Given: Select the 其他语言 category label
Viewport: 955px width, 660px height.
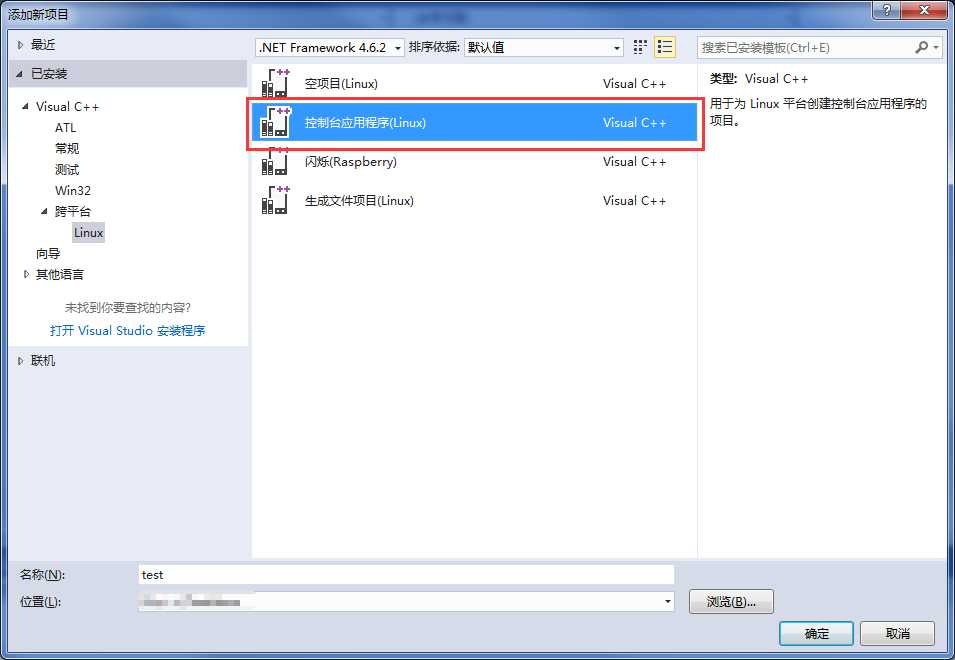Looking at the screenshot, I should (60, 275).
